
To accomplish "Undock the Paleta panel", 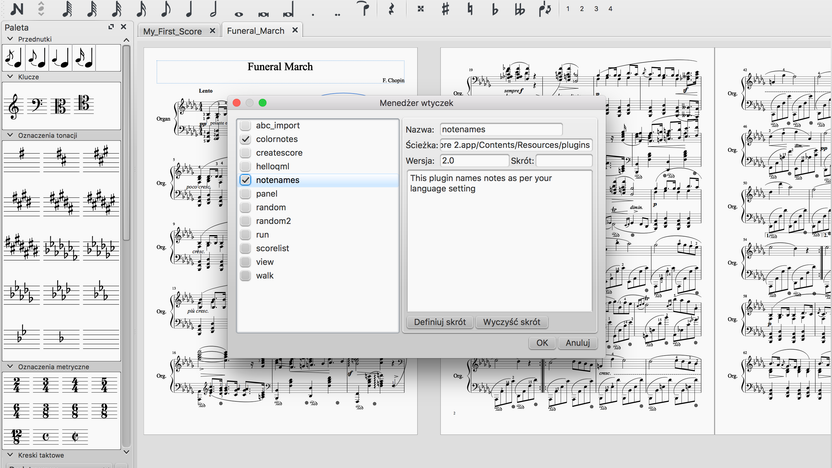I will [111, 27].
